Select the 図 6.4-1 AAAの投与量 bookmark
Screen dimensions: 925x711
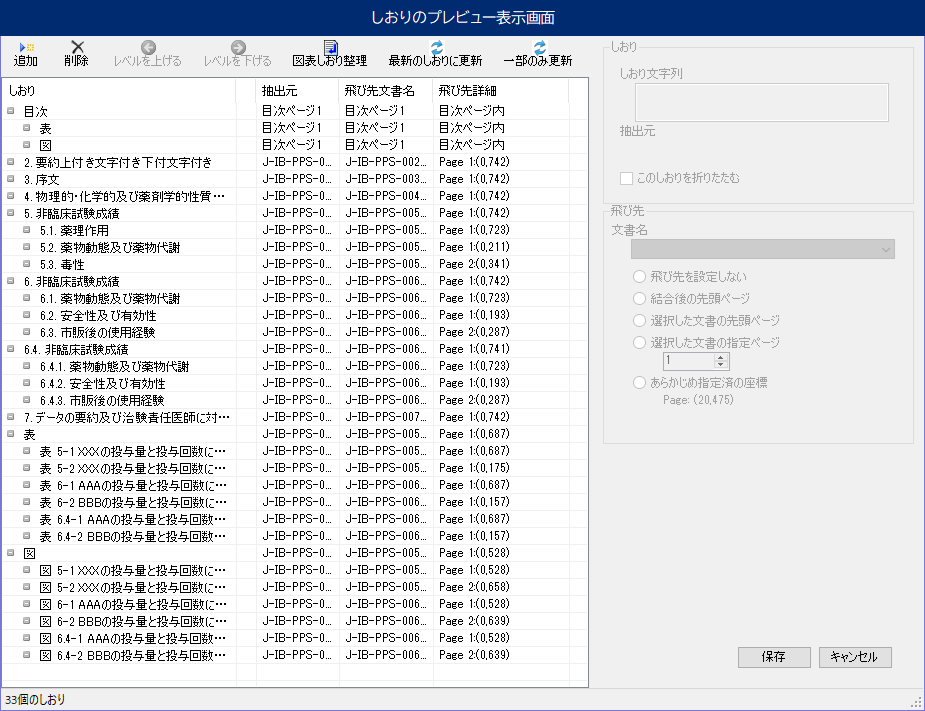tap(133, 638)
